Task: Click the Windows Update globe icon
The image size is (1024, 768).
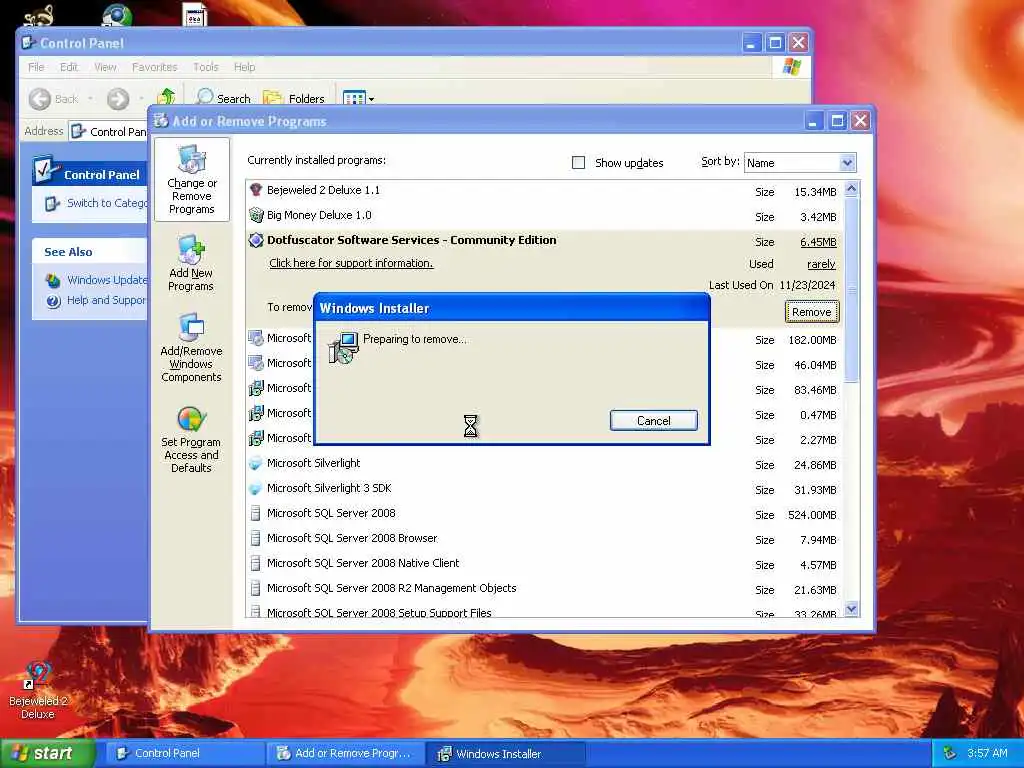Action: point(53,280)
